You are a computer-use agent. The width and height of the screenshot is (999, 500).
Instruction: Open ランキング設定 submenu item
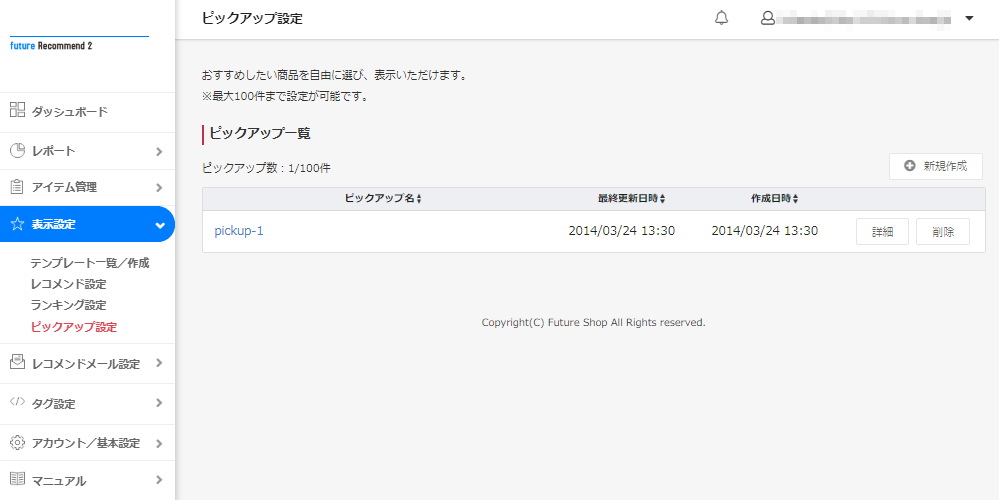tap(68, 304)
